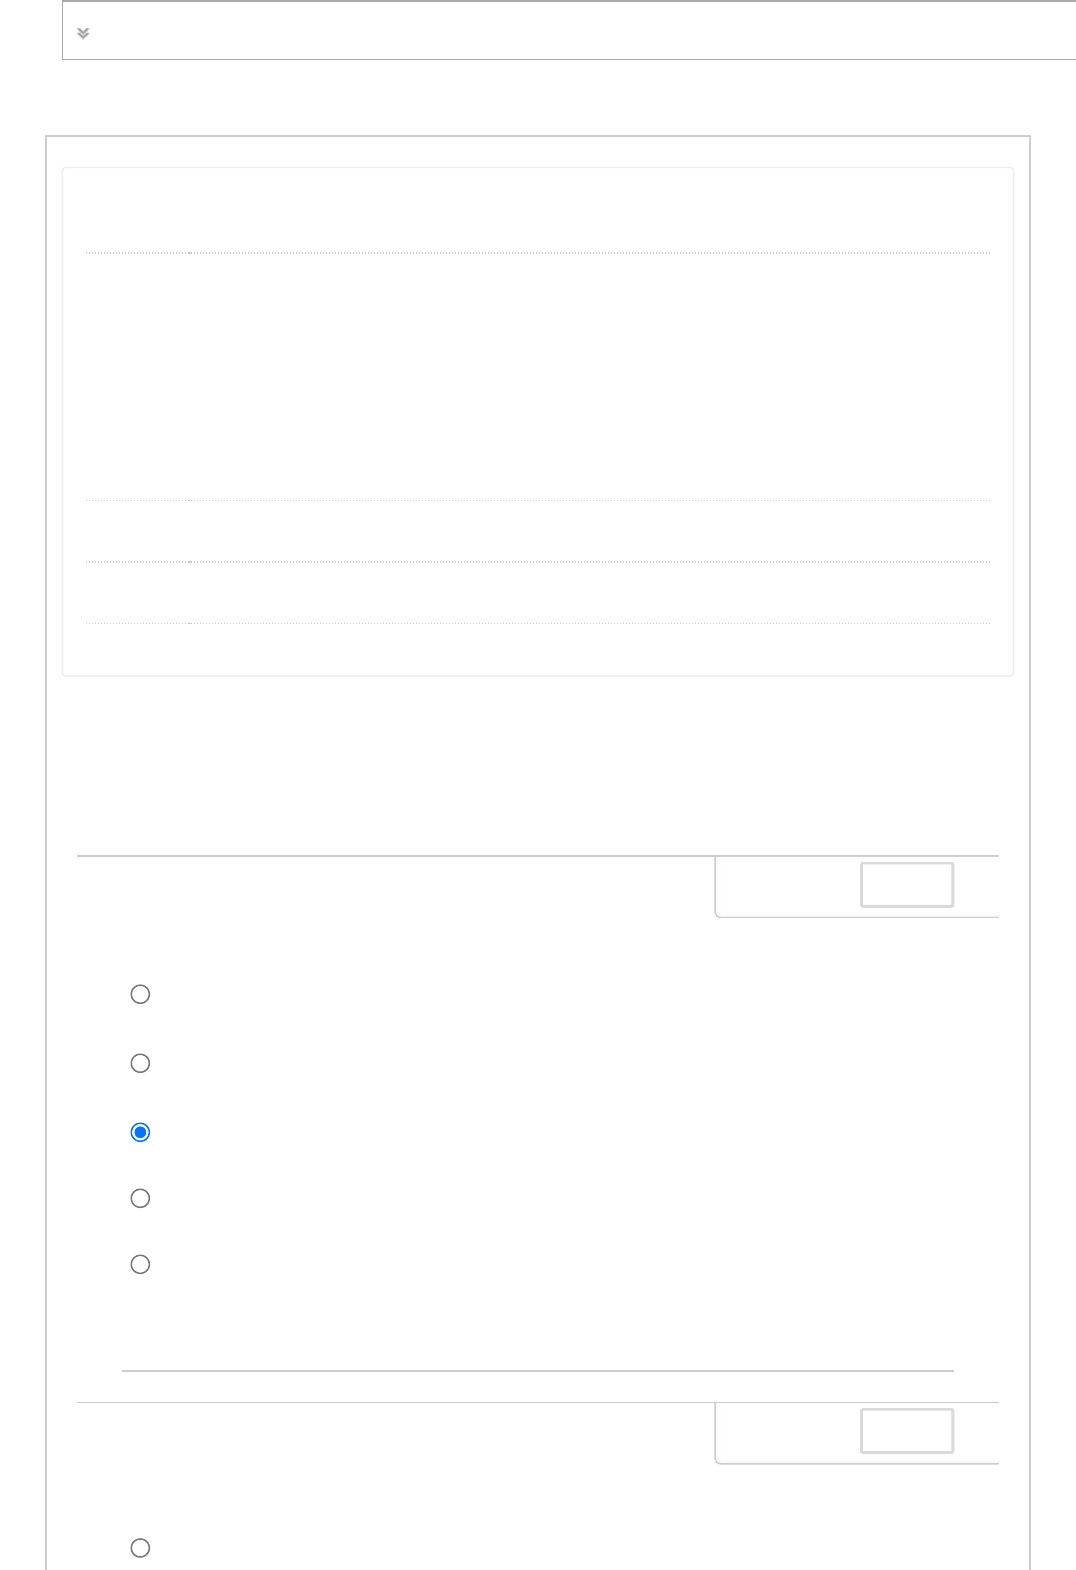The image size is (1076, 1570).
Task: Click the header row of the details box
Action: (x=538, y=212)
